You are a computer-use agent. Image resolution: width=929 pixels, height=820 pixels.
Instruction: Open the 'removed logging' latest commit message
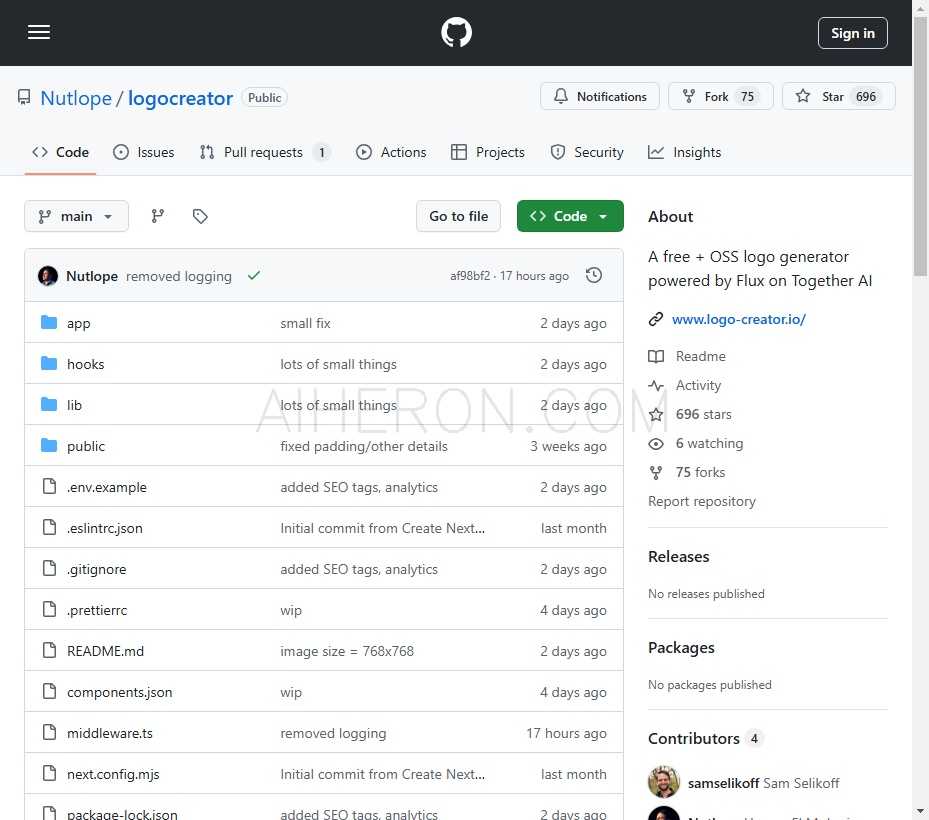tap(178, 276)
